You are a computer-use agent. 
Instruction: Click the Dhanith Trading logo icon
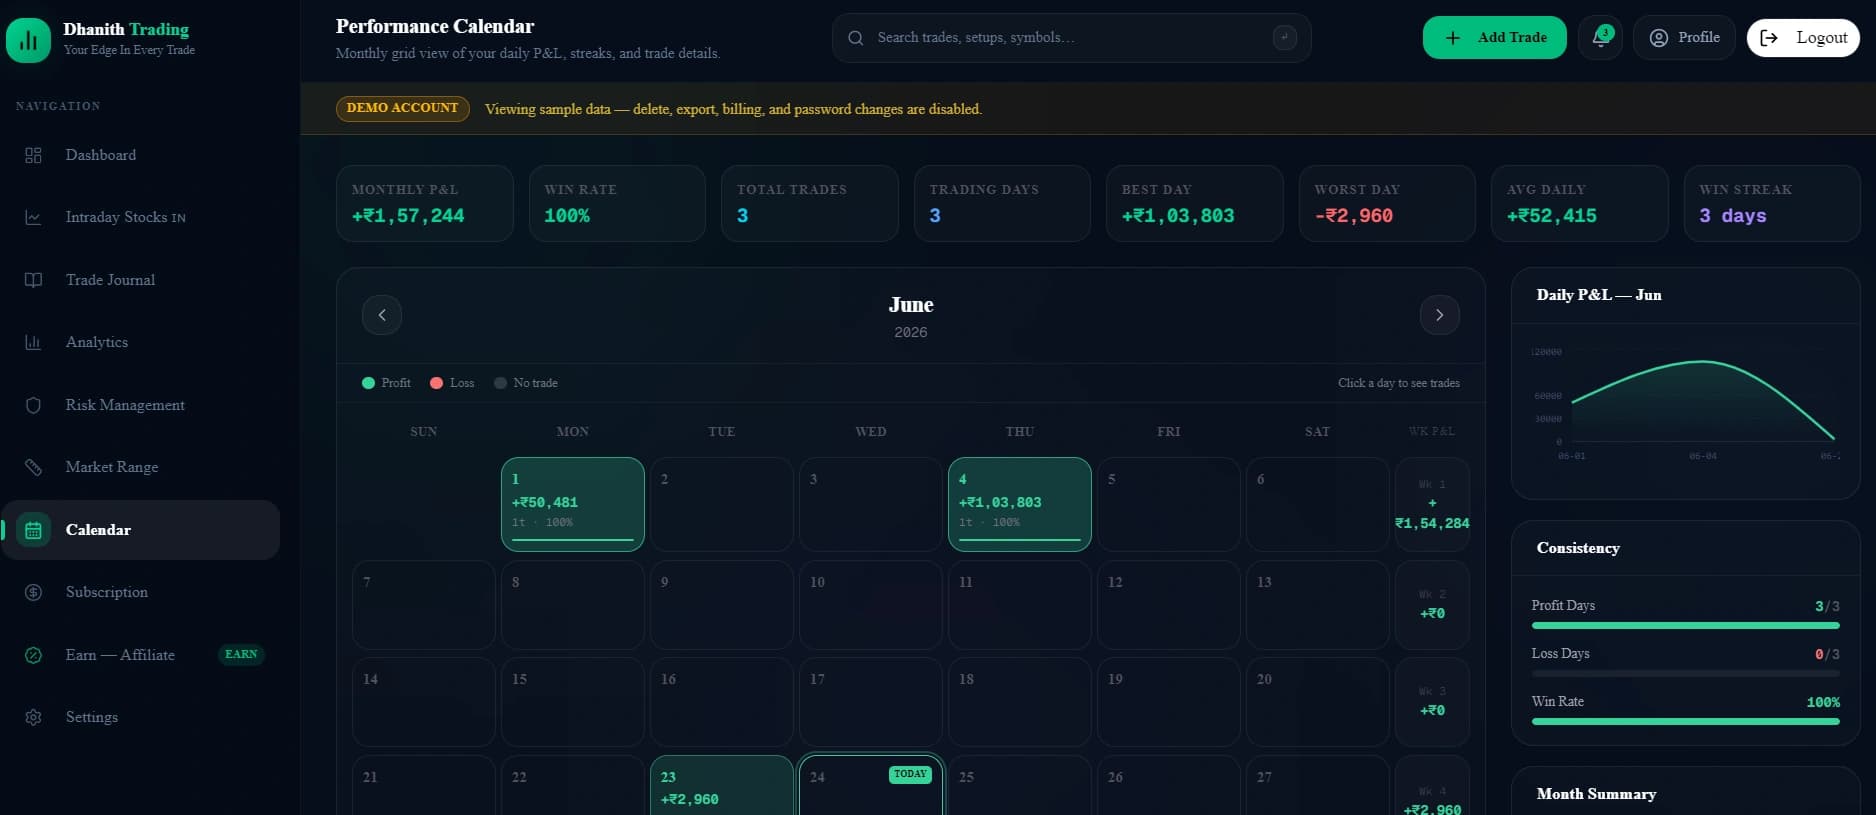coord(28,40)
